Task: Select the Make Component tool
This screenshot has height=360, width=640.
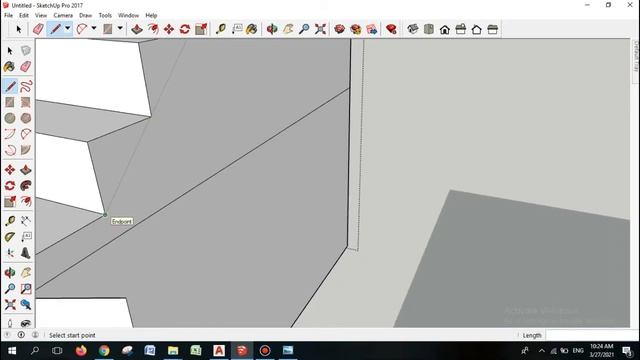Action: pyautogui.click(x=26, y=51)
